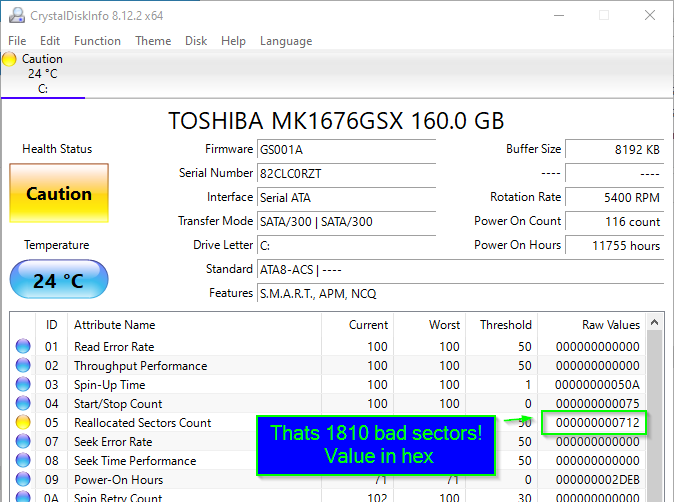Click the Raw Values column header
Viewport: 674px width, 502px height.
[x=591, y=325]
